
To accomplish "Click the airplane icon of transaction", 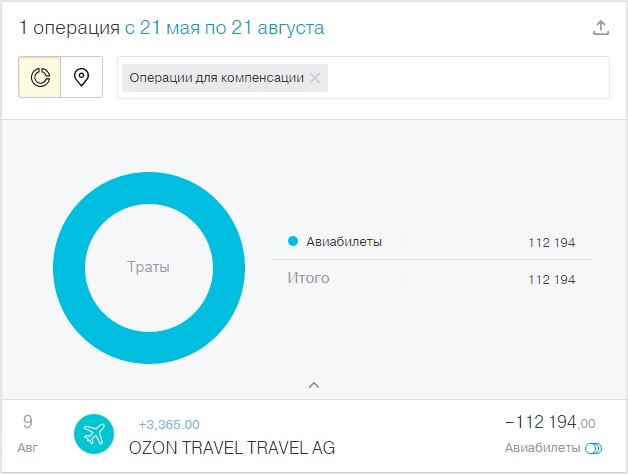I will point(94,434).
